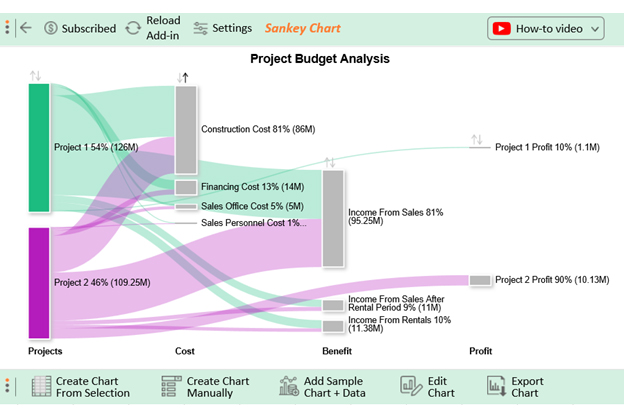
Task: Click Sales Office Cost 5% (5M) label
Action: pyautogui.click(x=252, y=206)
